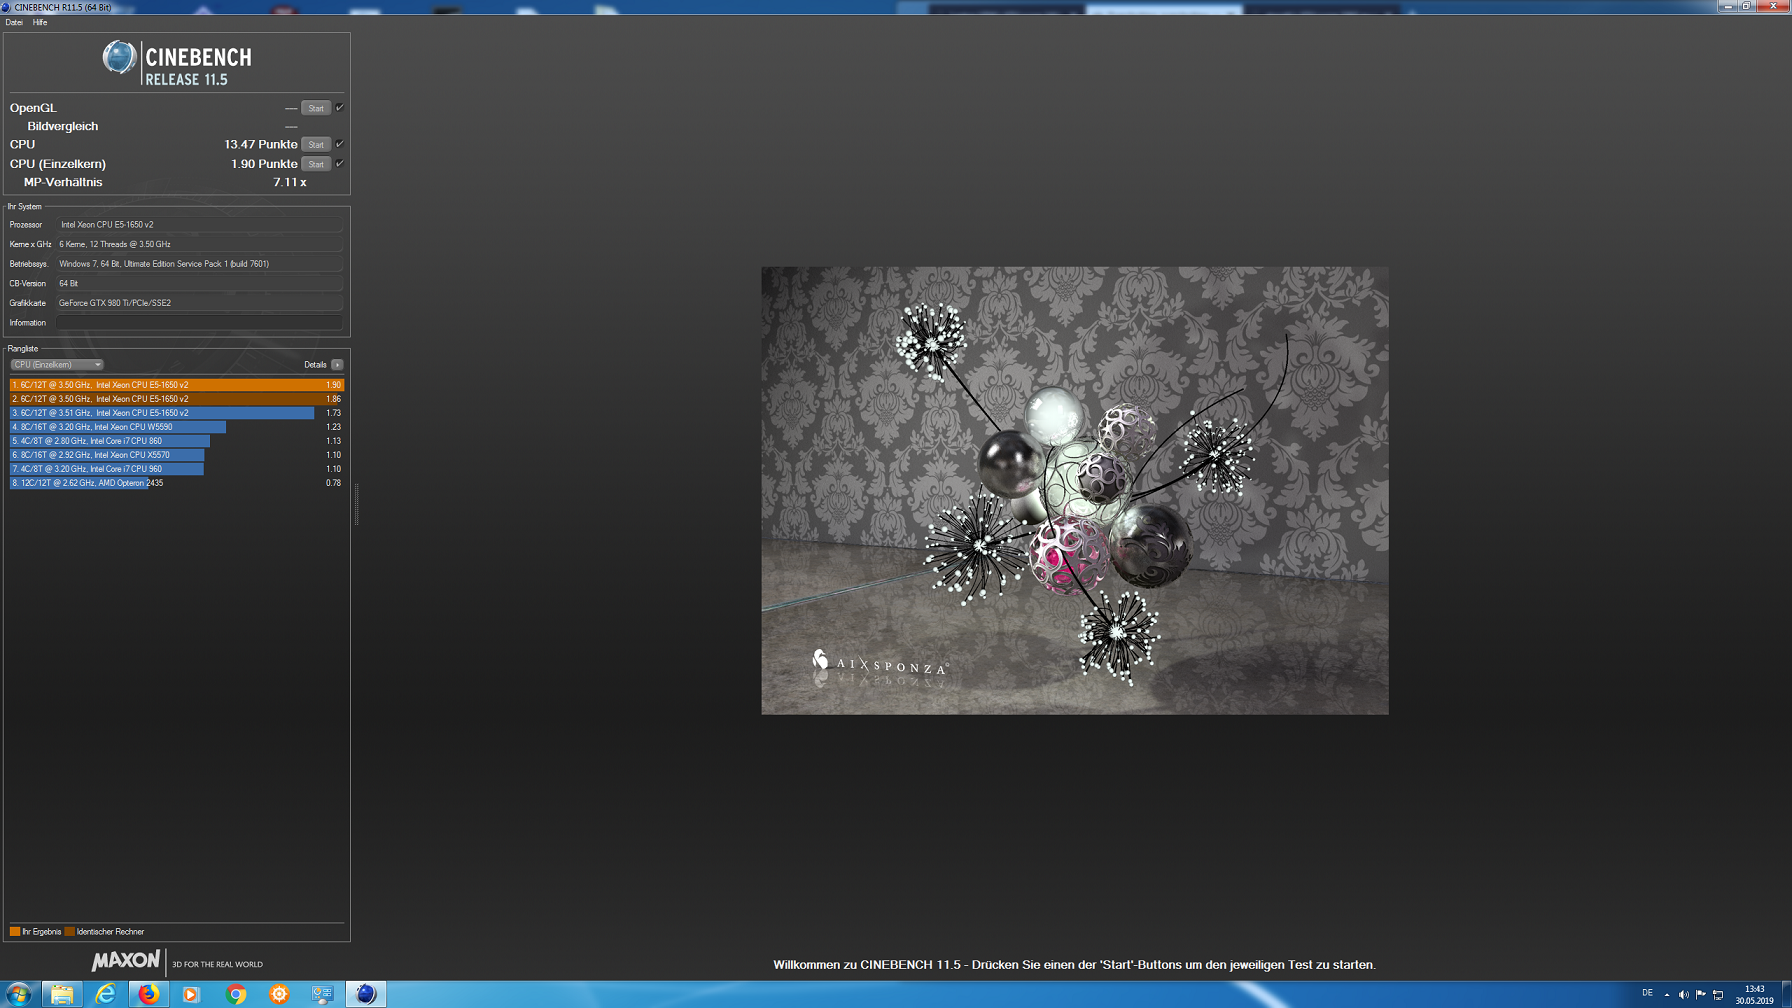The image size is (1792, 1008).
Task: Open the network tray icon
Action: 1718,994
